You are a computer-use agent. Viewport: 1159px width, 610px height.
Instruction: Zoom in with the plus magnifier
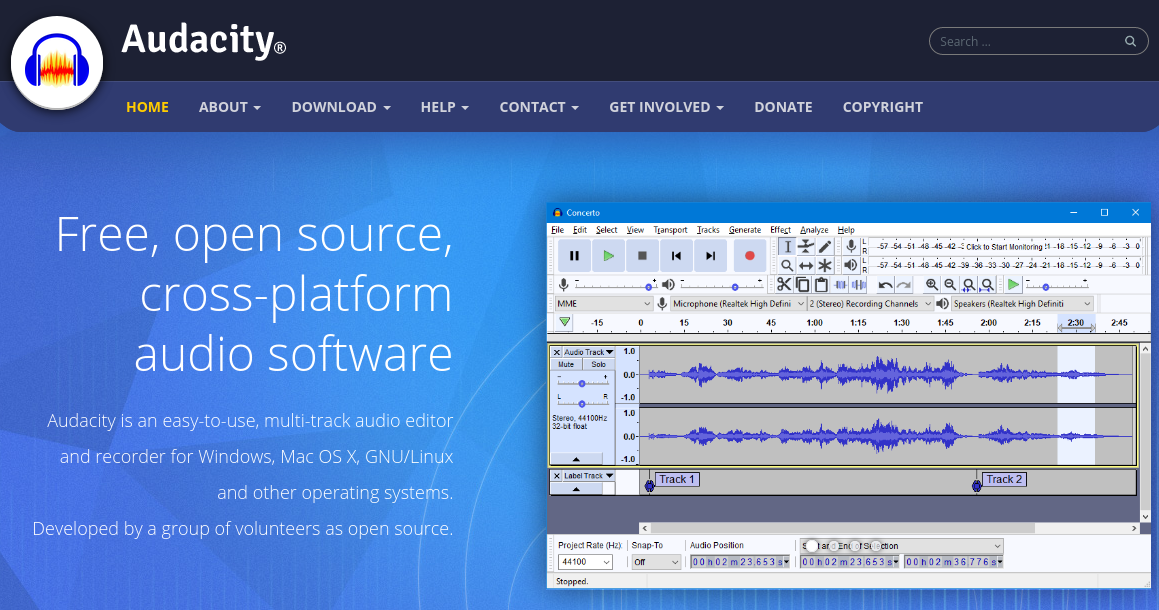point(932,285)
